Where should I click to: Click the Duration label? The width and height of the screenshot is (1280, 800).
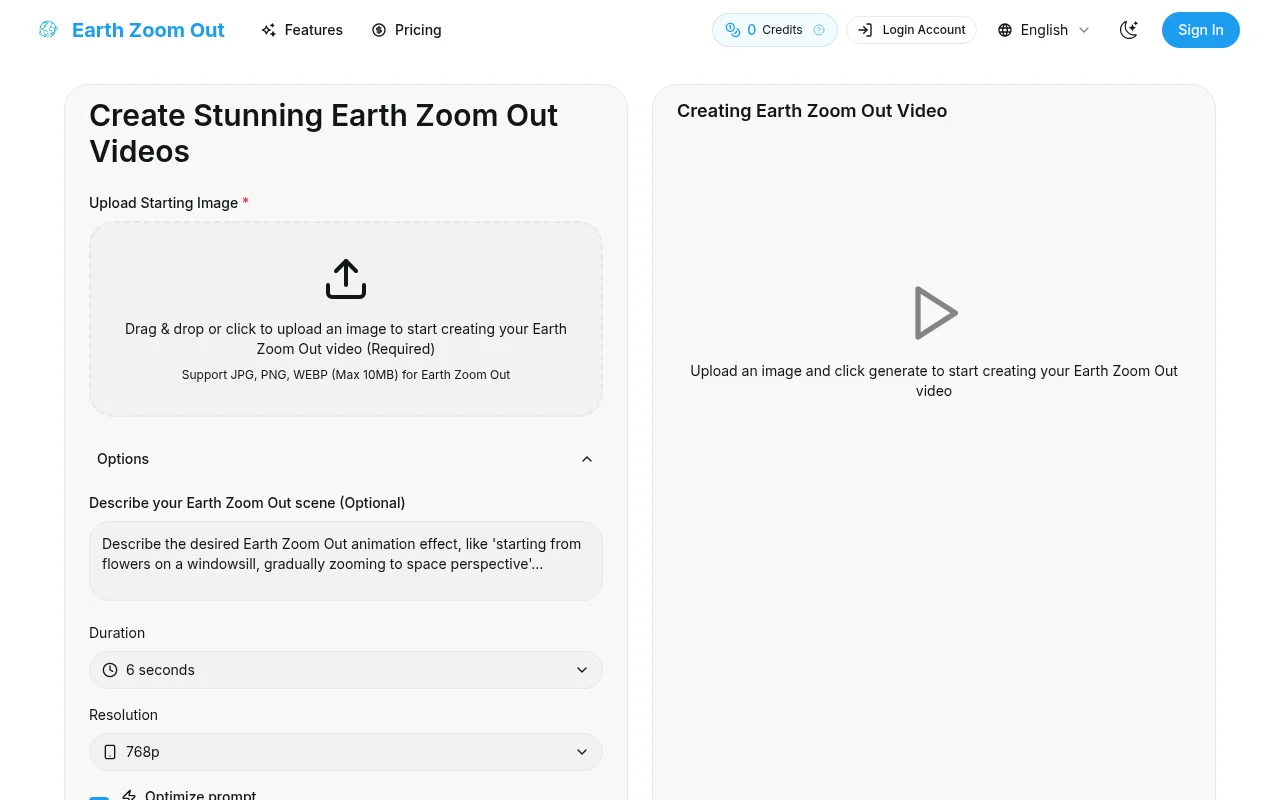[x=117, y=633]
